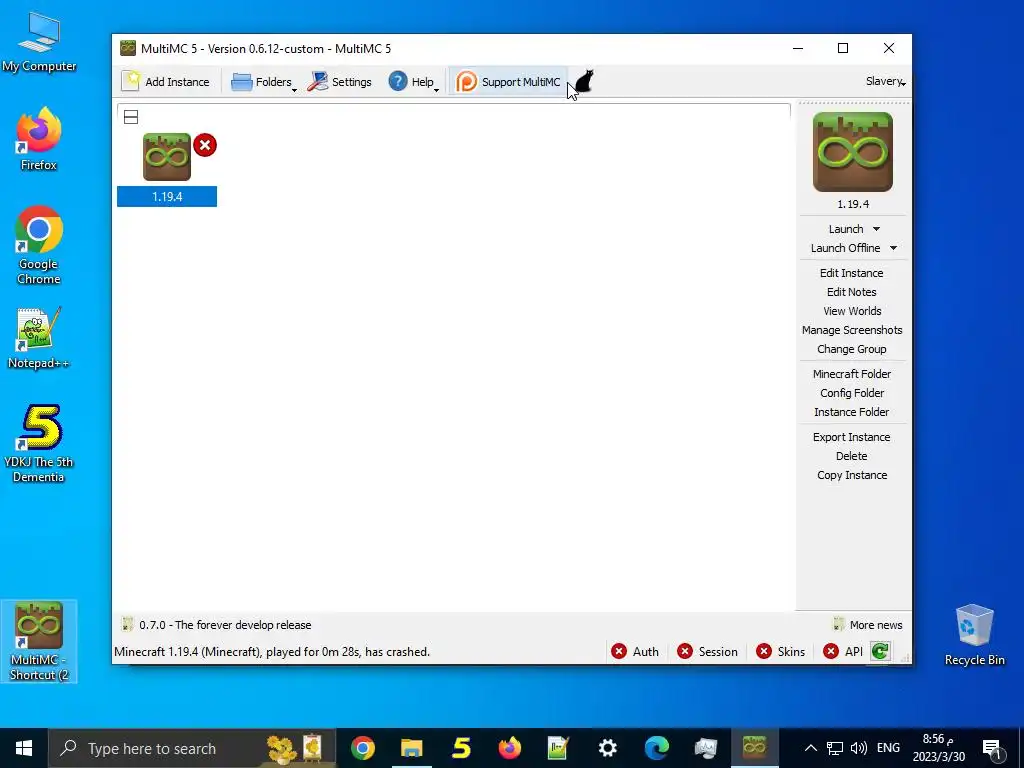Viewport: 1024px width, 768px height.
Task: Open the Slavery accounts dropdown
Action: 885,82
